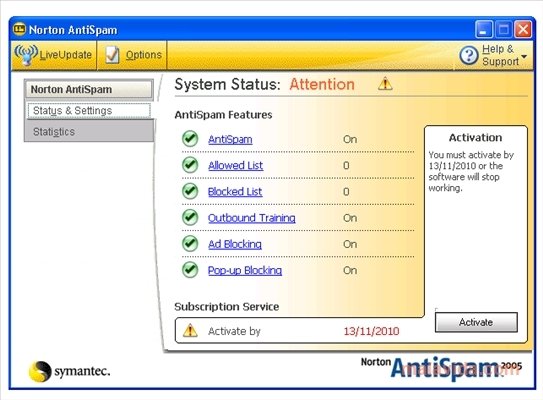Screen dimensions: 543x400
Task: Click the Options checklist icon
Action: (112, 55)
